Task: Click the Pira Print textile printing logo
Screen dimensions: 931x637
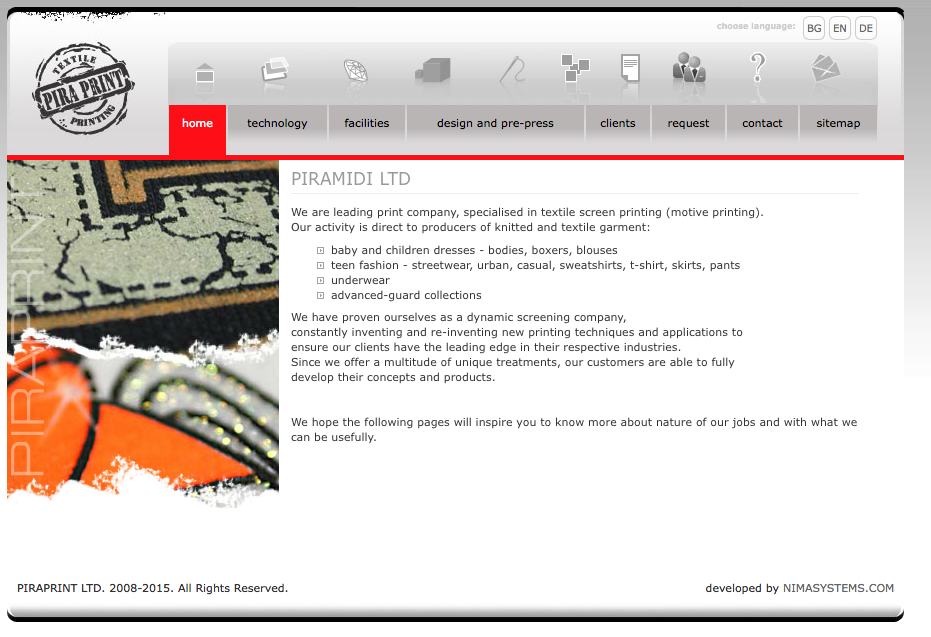Action: (81, 89)
